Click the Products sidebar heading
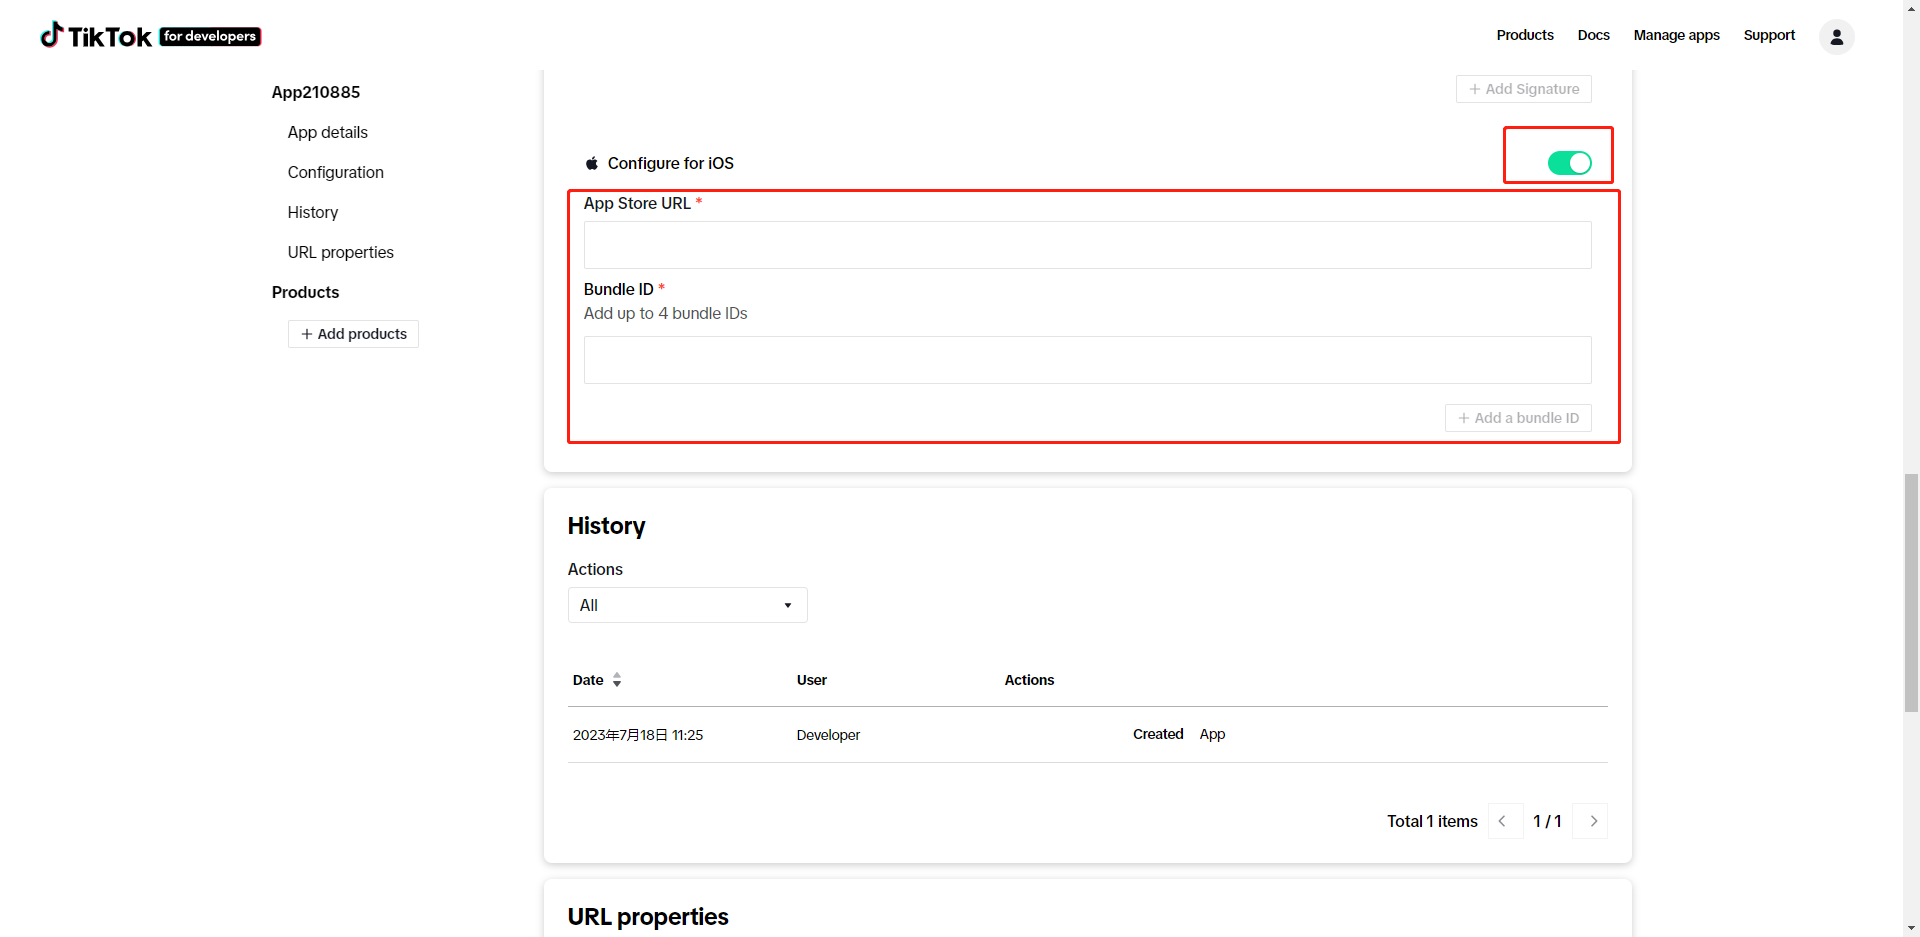 [x=305, y=292]
